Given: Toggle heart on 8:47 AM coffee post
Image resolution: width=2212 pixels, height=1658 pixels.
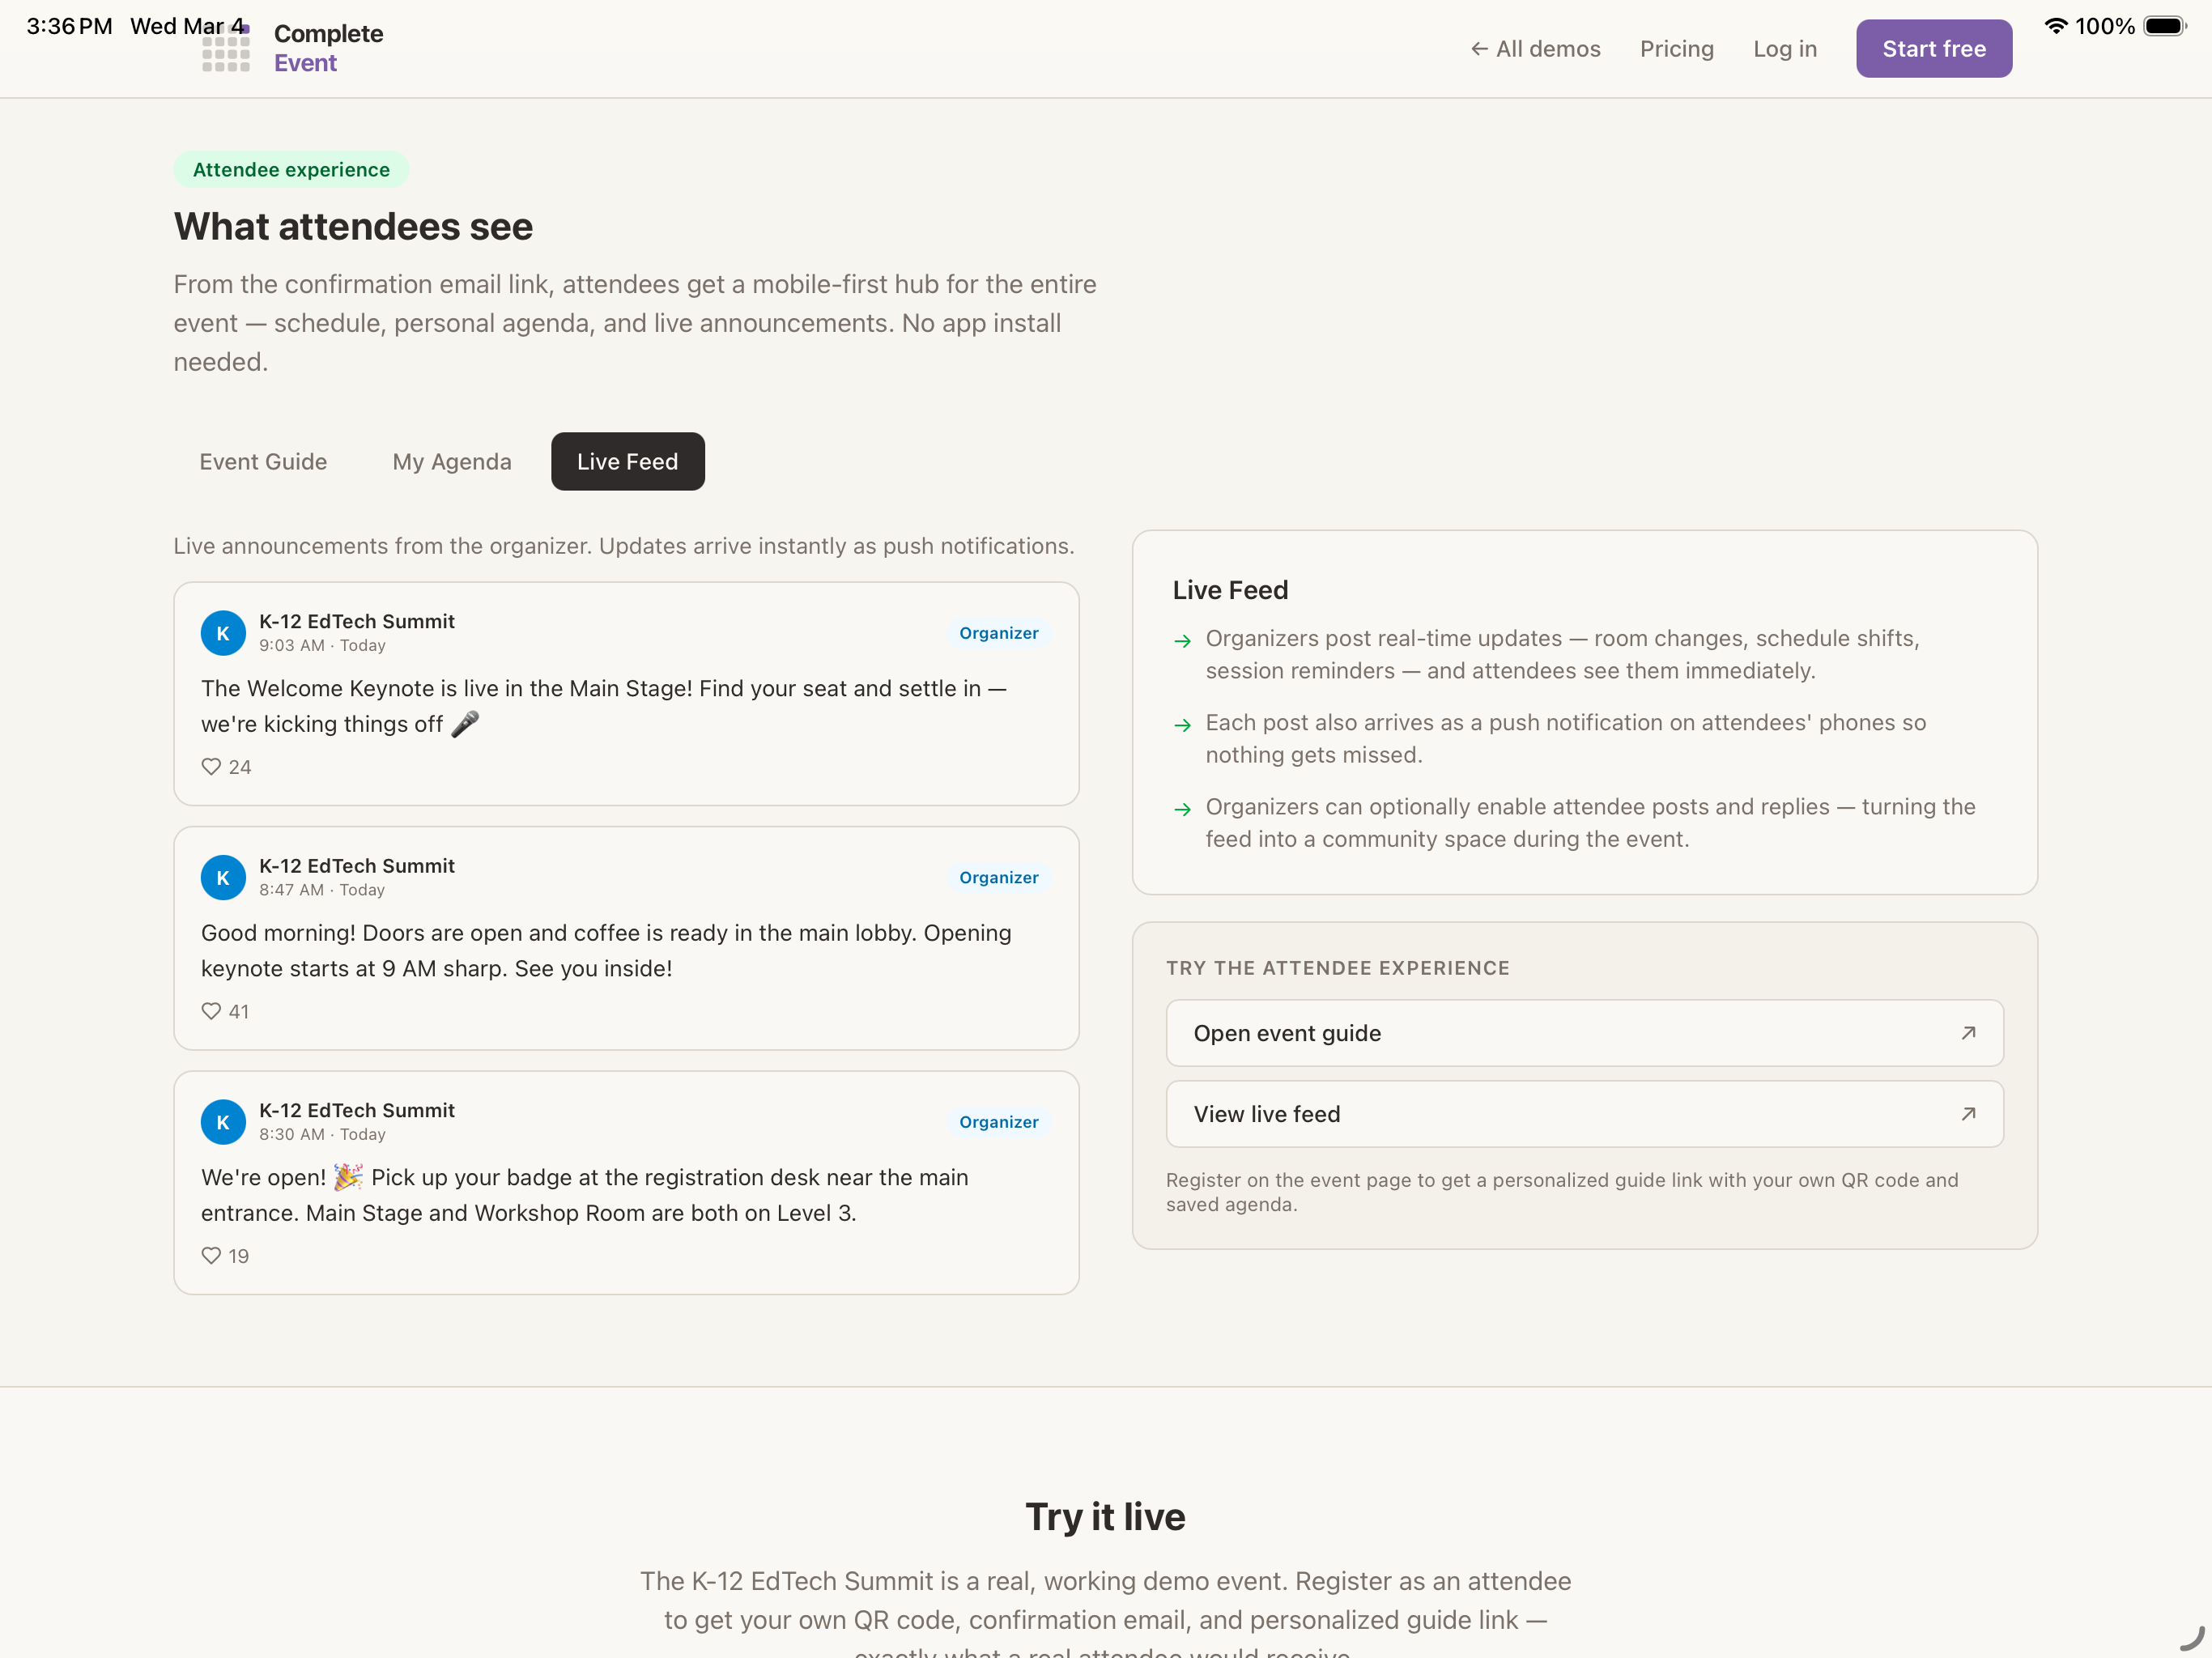Looking at the screenshot, I should point(211,1011).
